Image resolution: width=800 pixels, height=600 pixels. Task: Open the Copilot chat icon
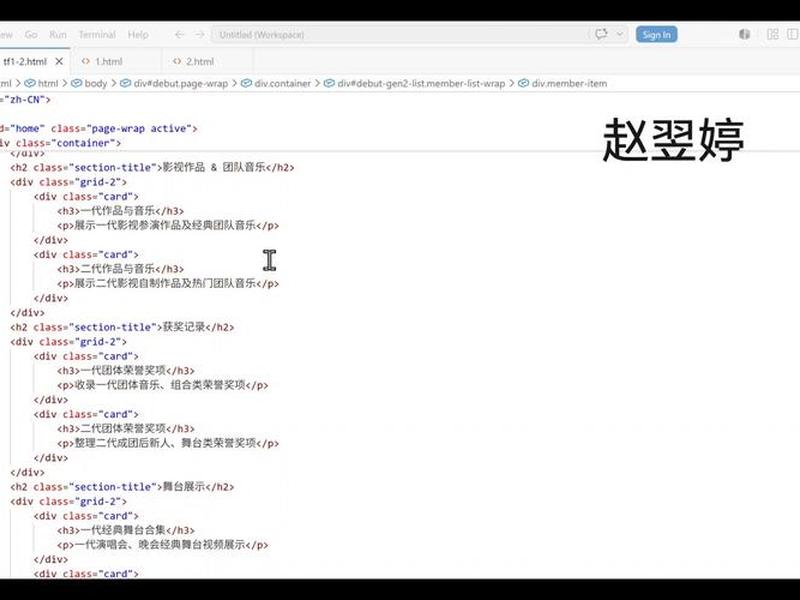tap(601, 34)
